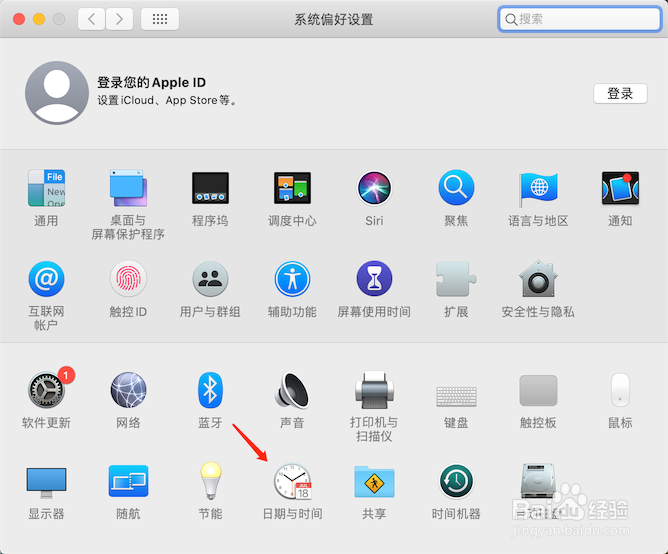Image resolution: width=668 pixels, height=554 pixels.
Task: Open the 共享 (Sharing) preferences
Action: click(x=374, y=482)
